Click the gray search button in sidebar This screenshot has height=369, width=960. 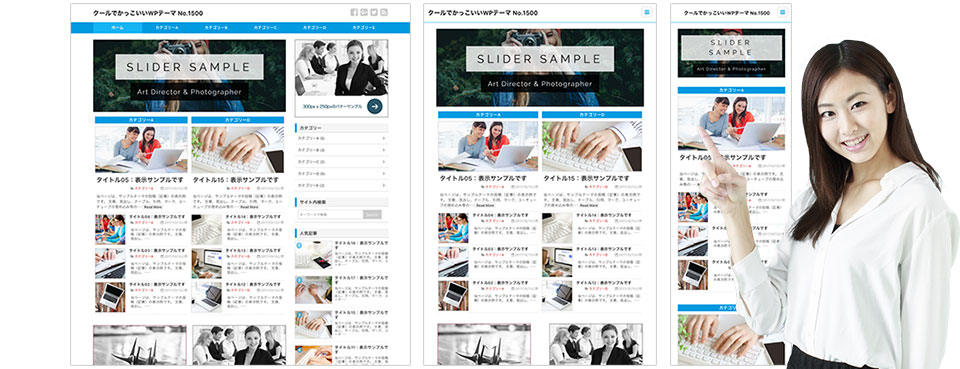tap(372, 215)
